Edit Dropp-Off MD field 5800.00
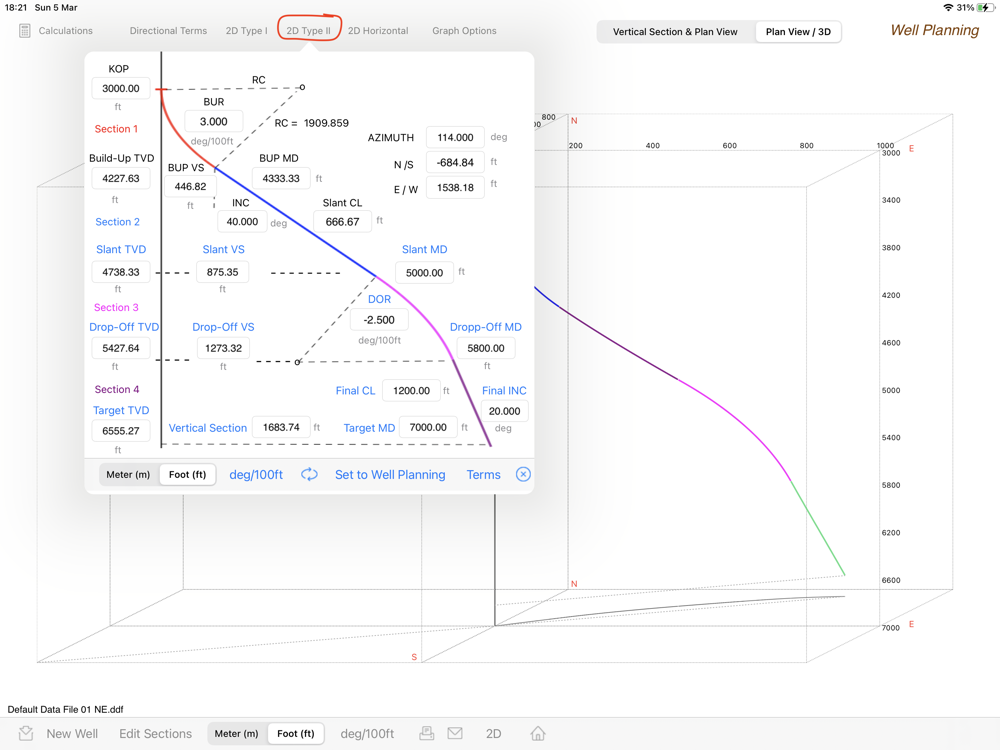Image resolution: width=1000 pixels, height=750 pixels. coord(486,348)
